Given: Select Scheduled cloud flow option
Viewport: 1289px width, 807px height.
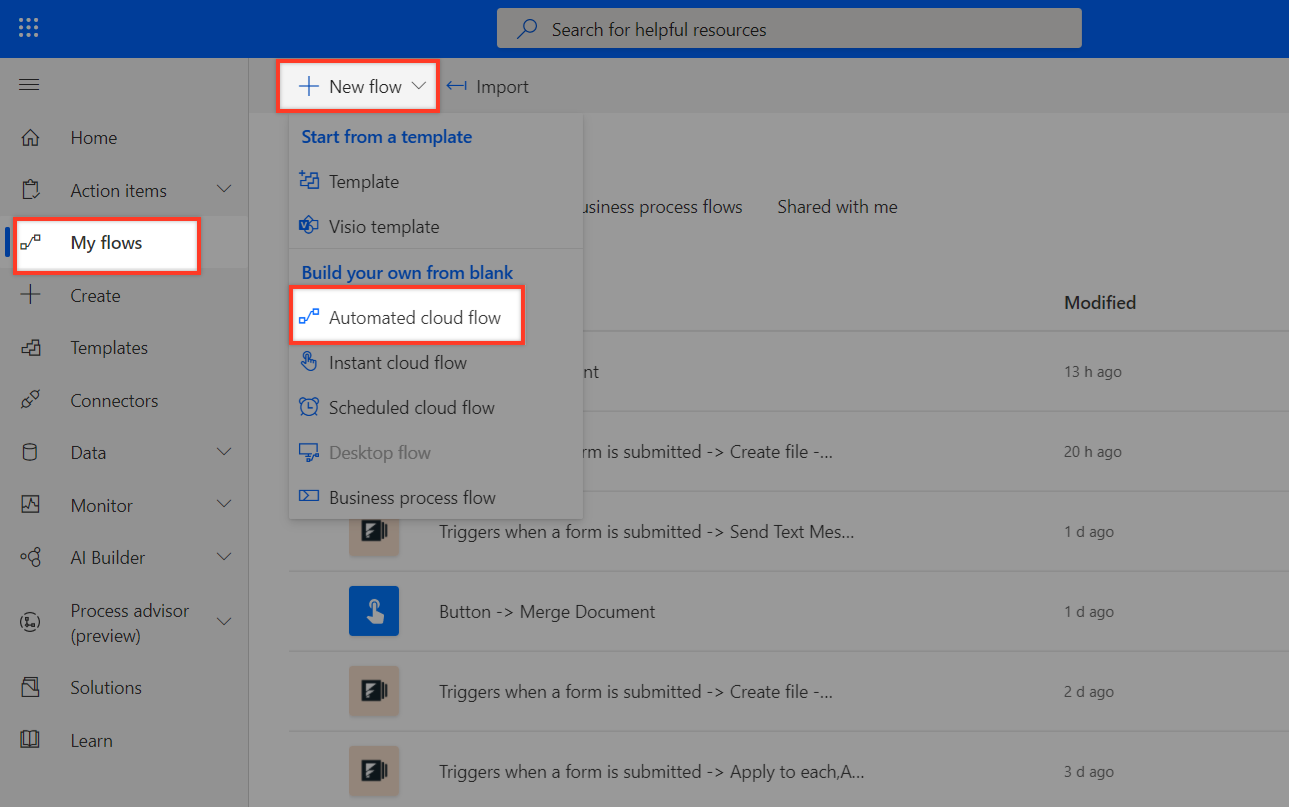Looking at the screenshot, I should pos(410,407).
